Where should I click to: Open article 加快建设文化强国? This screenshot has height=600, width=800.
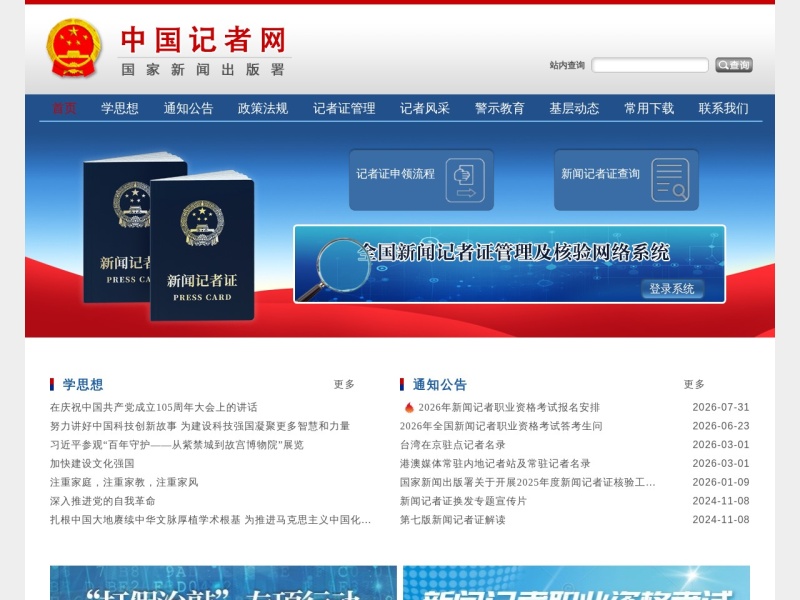pyautogui.click(x=92, y=463)
